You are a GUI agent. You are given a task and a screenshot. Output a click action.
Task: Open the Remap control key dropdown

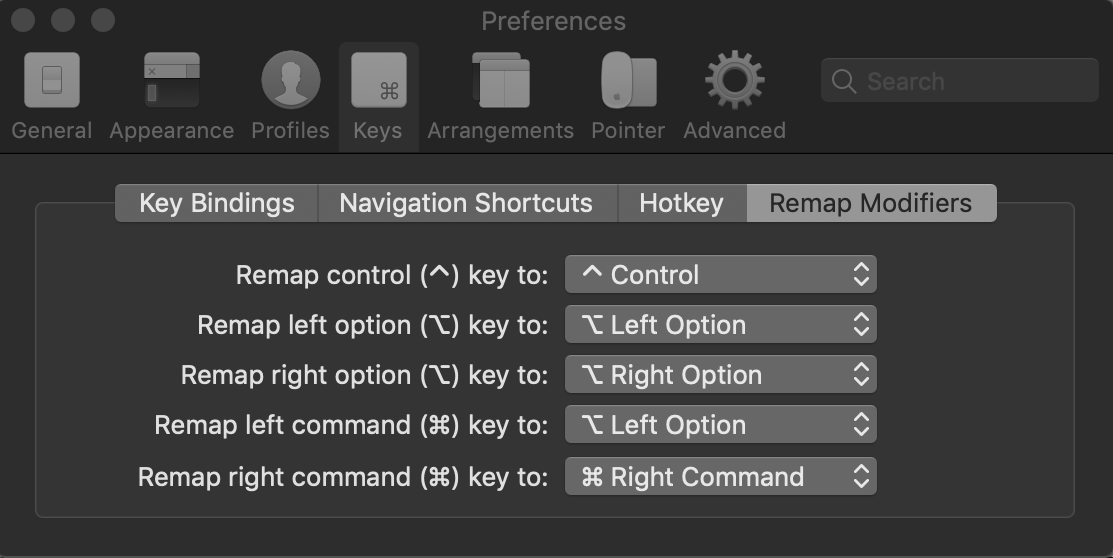point(720,275)
